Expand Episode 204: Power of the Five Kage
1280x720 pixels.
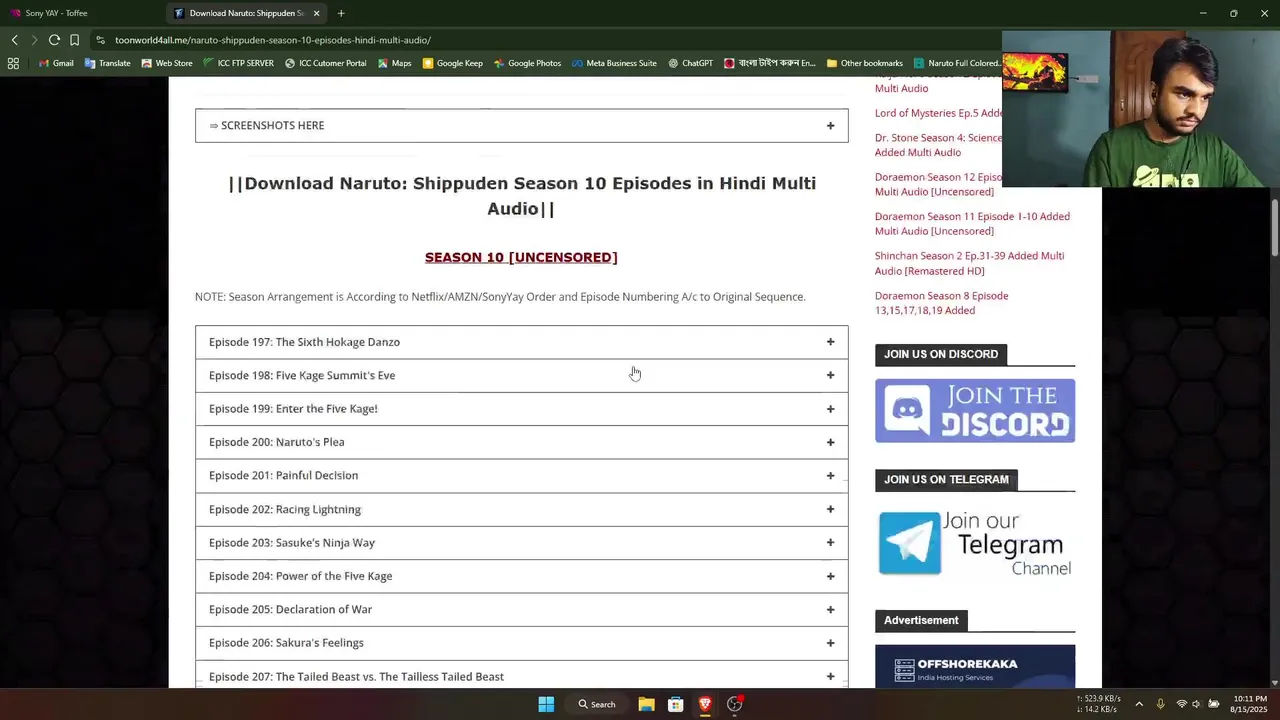(x=521, y=576)
